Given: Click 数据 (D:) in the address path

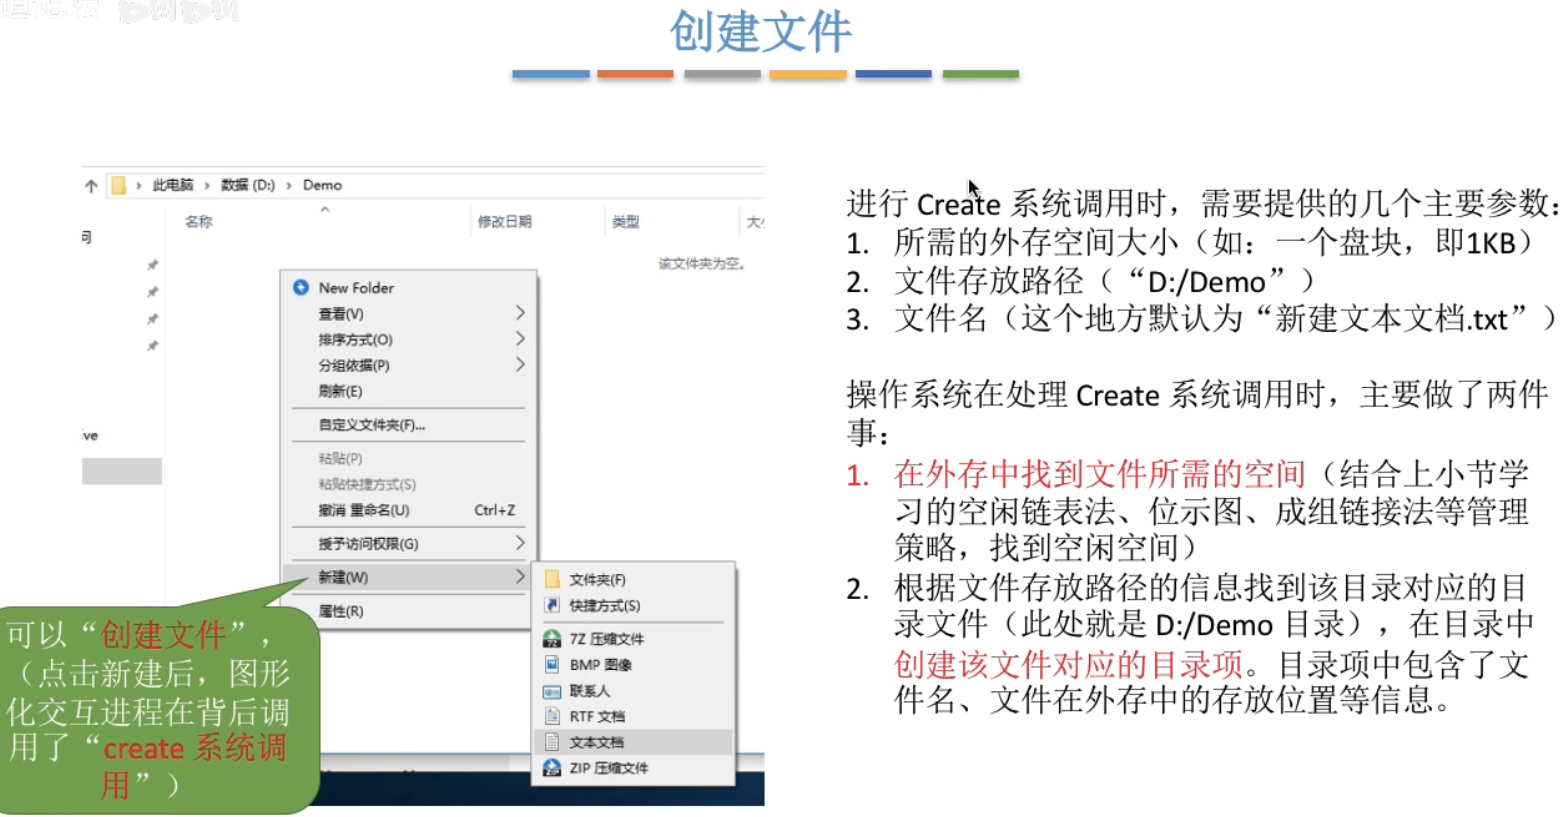Looking at the screenshot, I should 247,185.
